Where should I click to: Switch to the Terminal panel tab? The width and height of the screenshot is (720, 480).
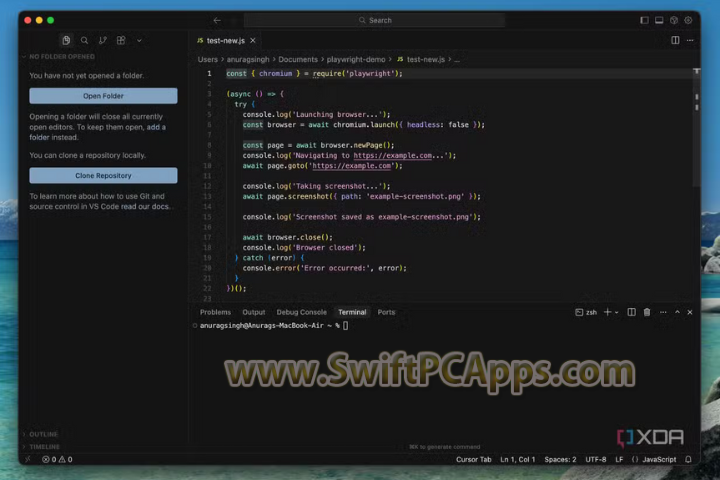click(x=352, y=312)
